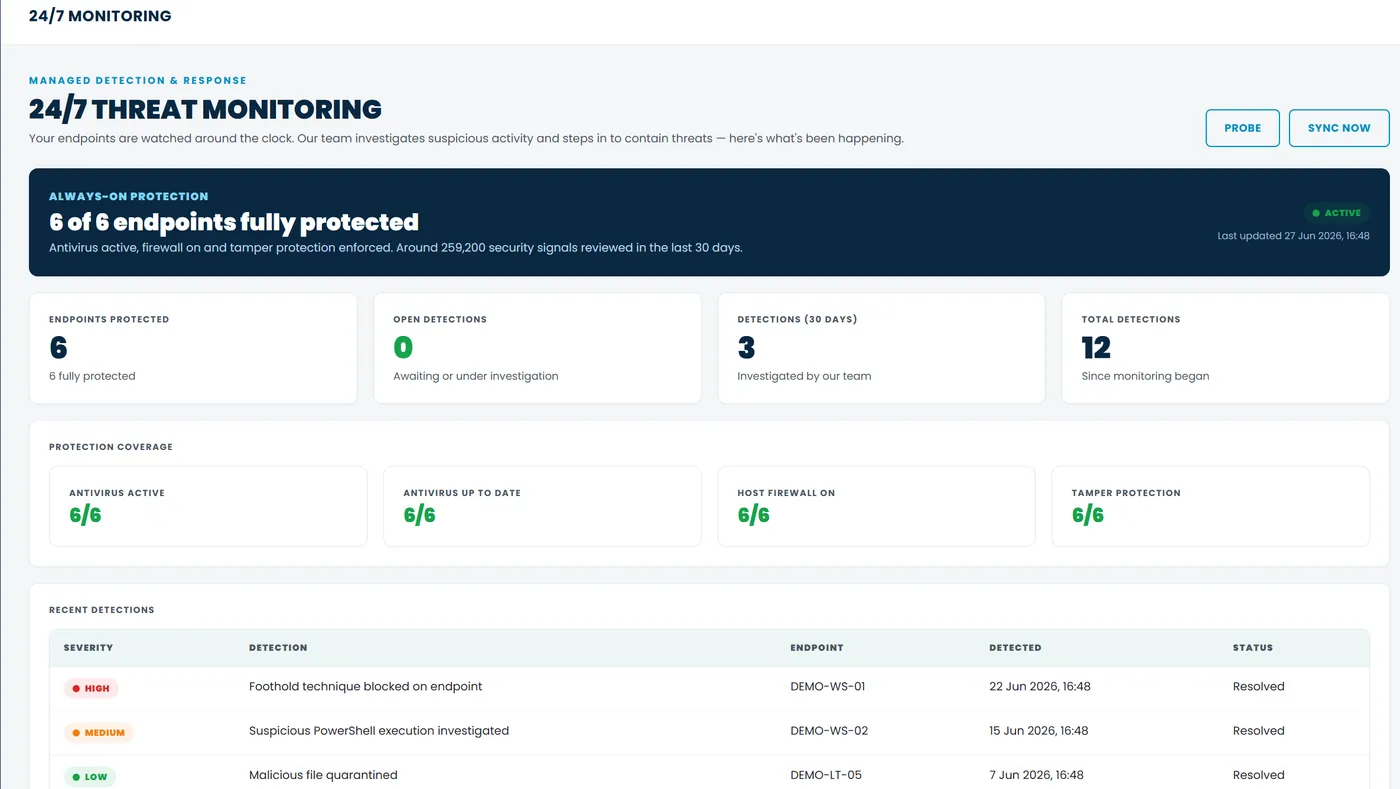The image size is (1400, 789).
Task: Select the HIGH severity badge
Action: [91, 688]
